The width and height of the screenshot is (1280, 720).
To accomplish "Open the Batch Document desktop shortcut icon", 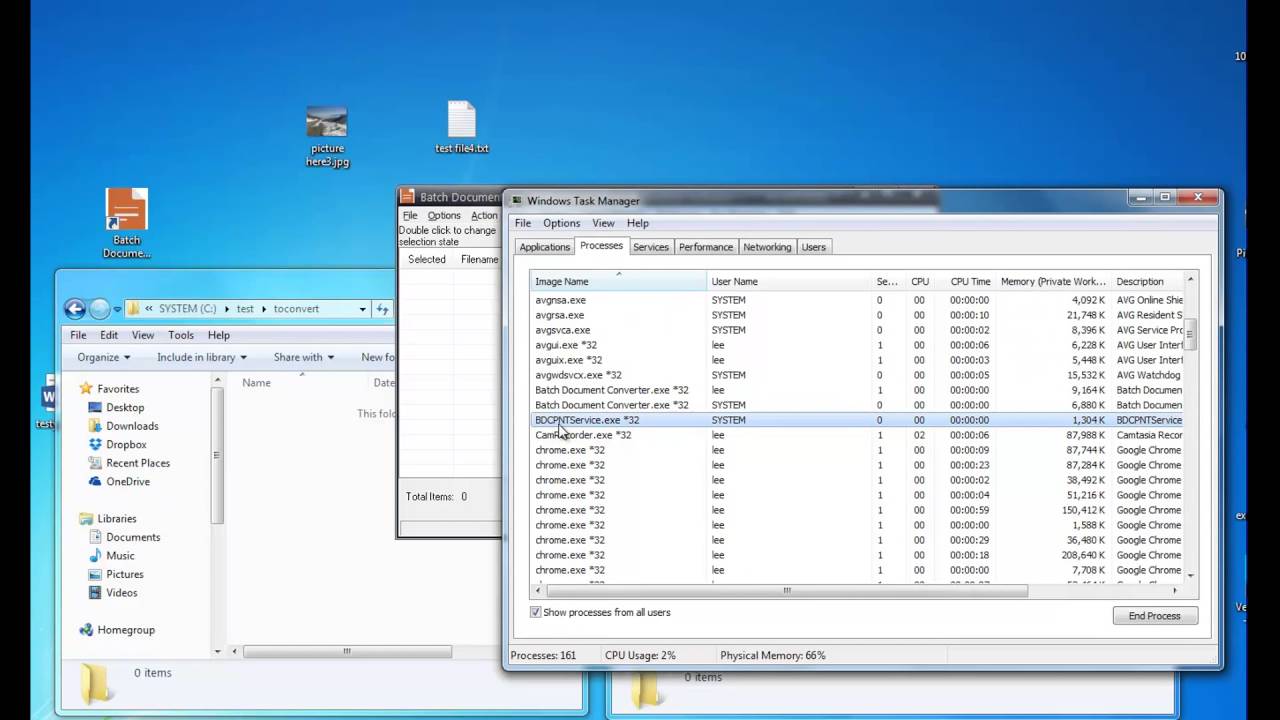I will click(x=127, y=223).
